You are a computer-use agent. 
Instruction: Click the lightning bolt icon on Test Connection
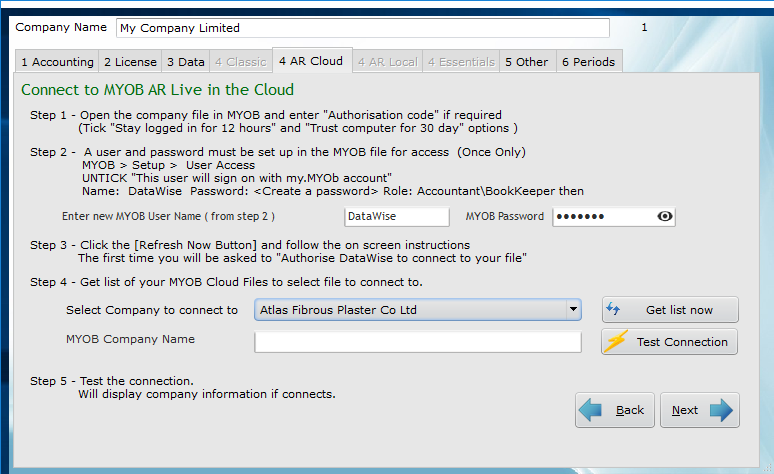pyautogui.click(x=616, y=341)
